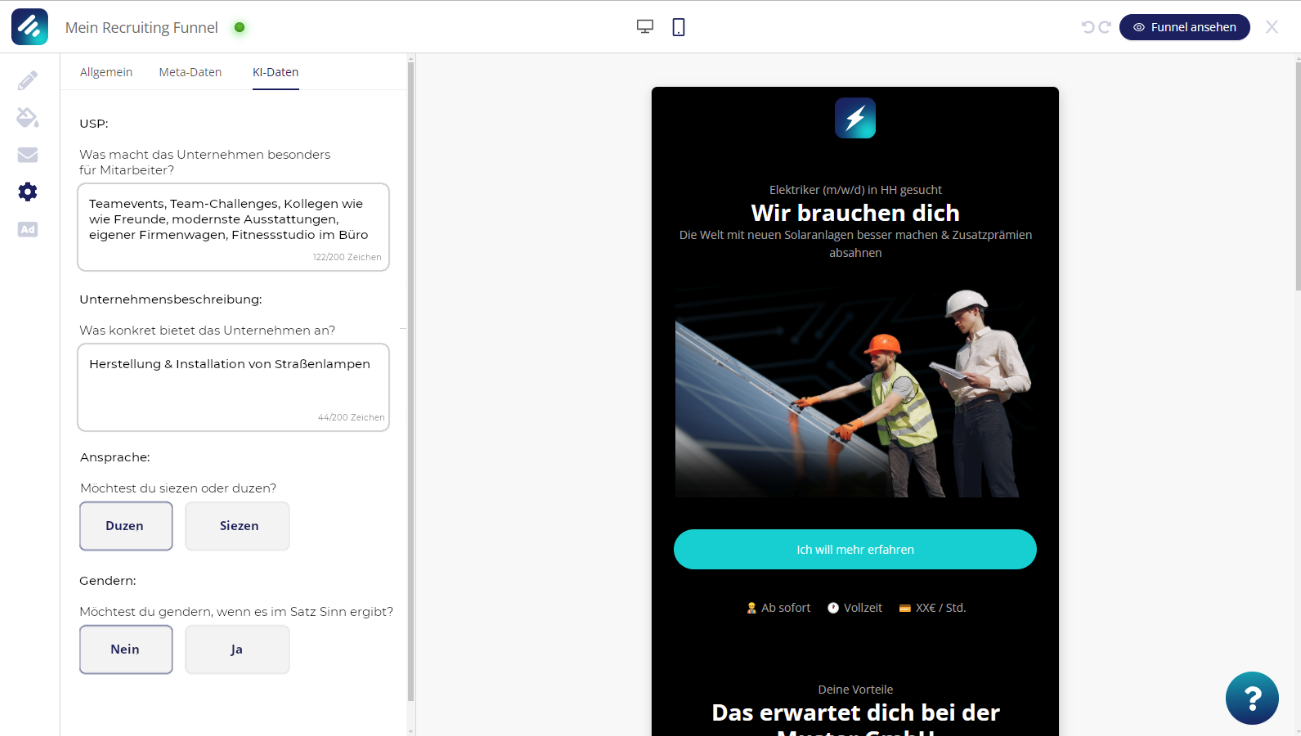
Task: Click the Funnel ansehen button
Action: click(1184, 27)
